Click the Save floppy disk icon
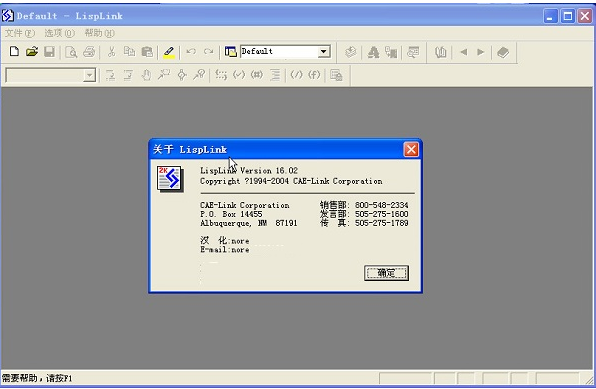Image resolution: width=596 pixels, height=389 pixels. pyautogui.click(x=49, y=51)
